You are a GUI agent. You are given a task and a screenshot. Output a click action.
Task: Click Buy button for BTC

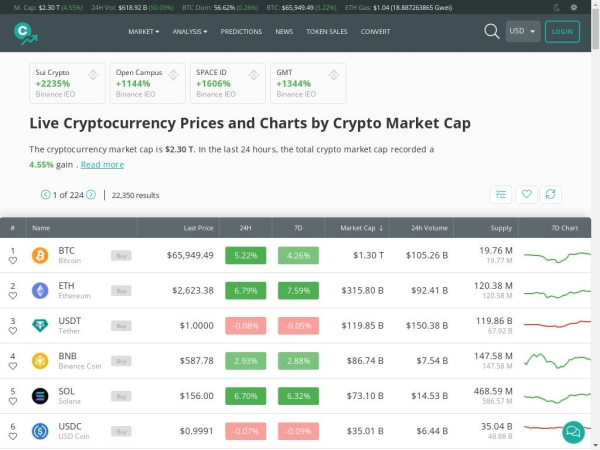click(x=121, y=256)
